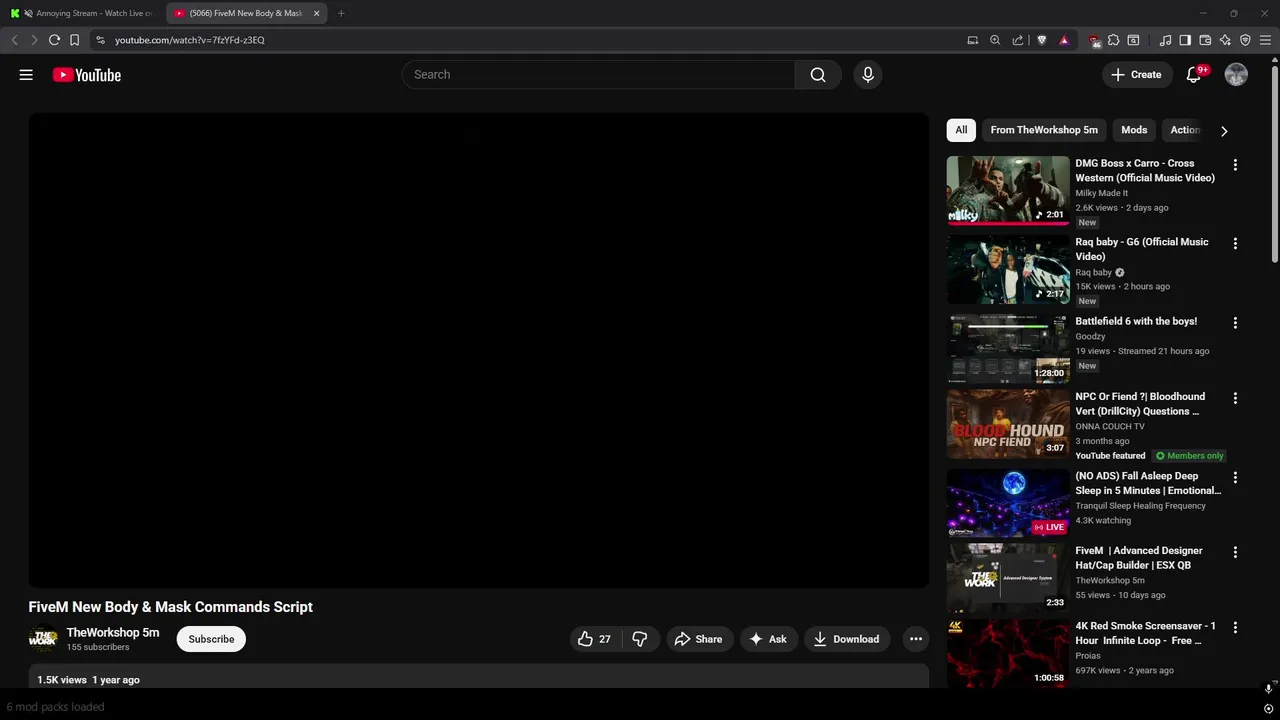Reload the page in browser toolbar
Viewport: 1280px width, 720px height.
pos(54,40)
